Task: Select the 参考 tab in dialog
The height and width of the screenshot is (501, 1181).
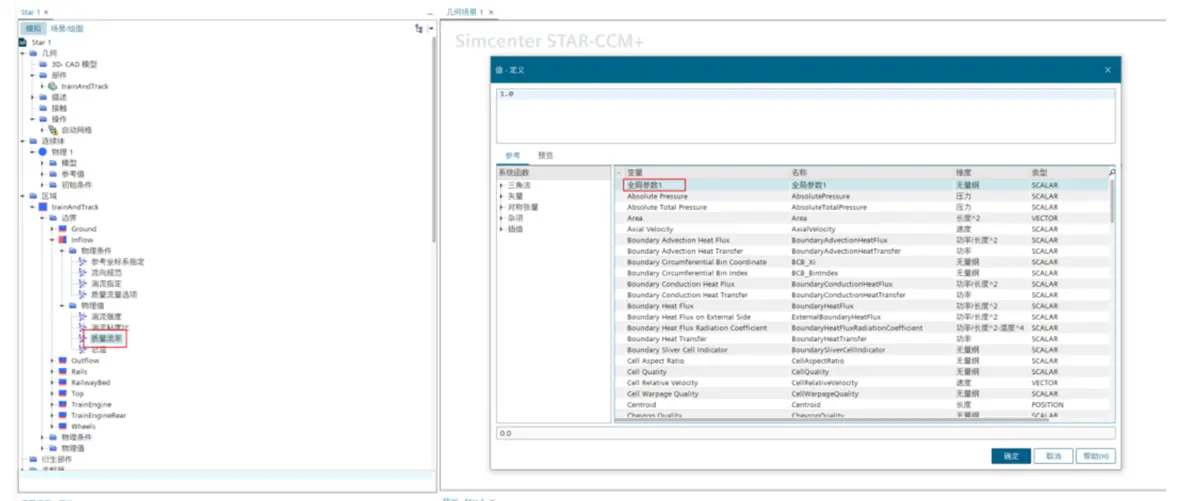Action: [512, 155]
